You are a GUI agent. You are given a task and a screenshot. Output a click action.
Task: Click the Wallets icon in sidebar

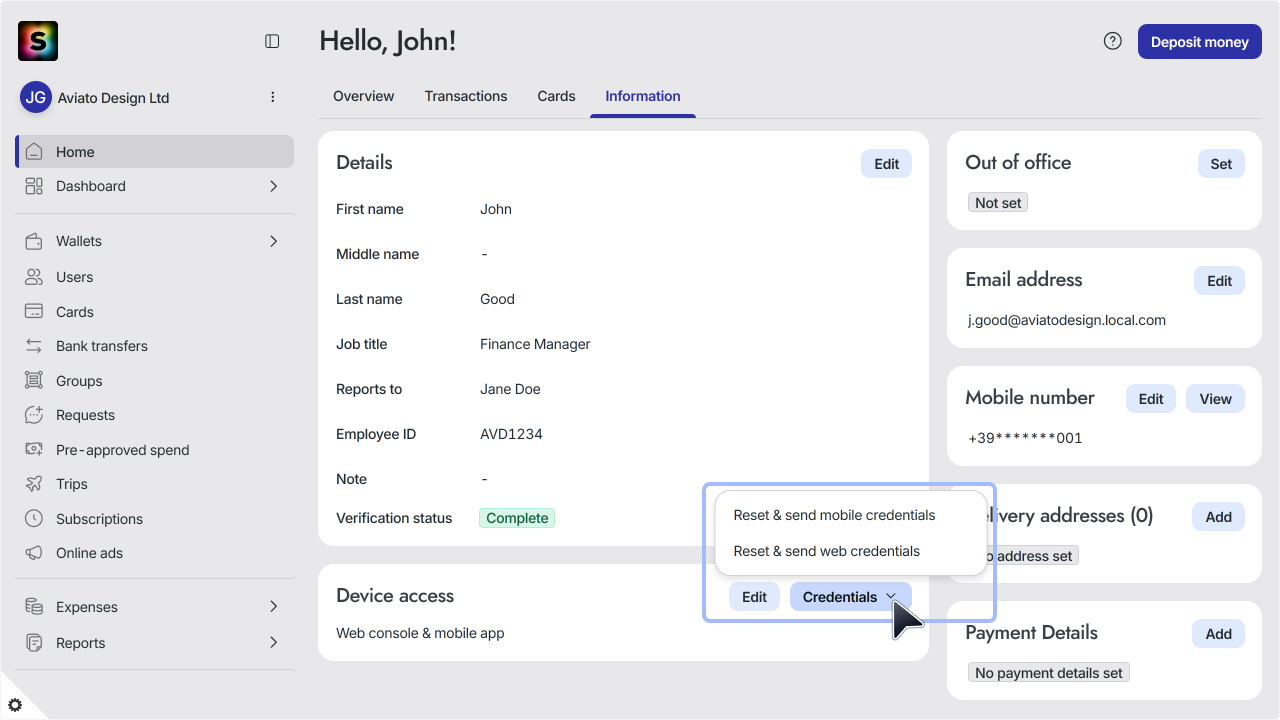click(x=34, y=241)
